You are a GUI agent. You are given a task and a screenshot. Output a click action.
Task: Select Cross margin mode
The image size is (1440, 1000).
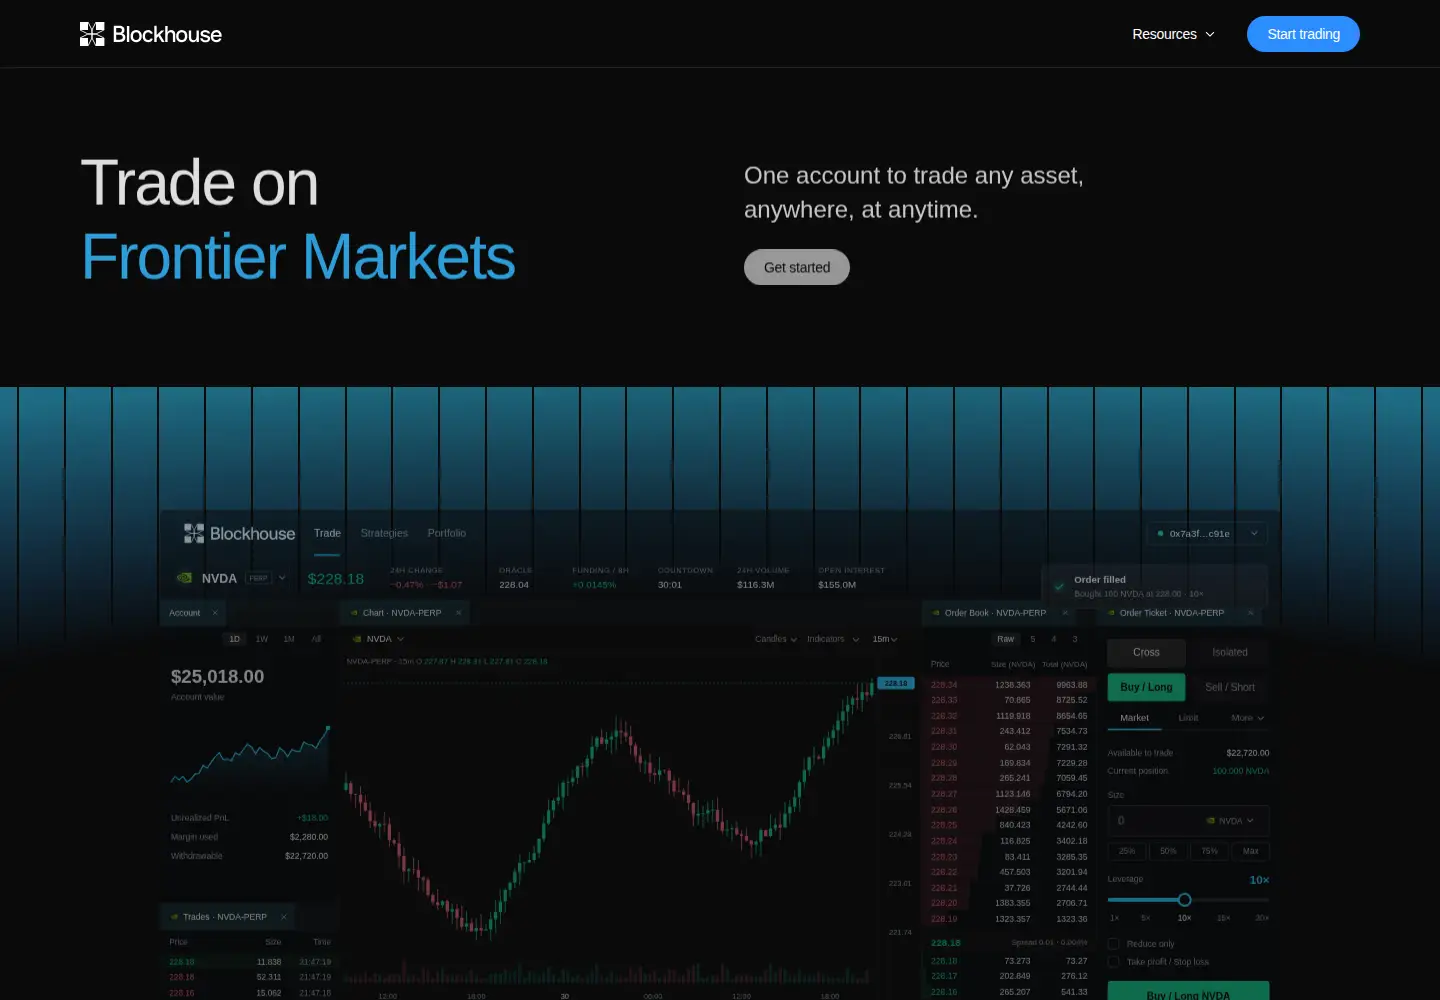pyautogui.click(x=1146, y=652)
